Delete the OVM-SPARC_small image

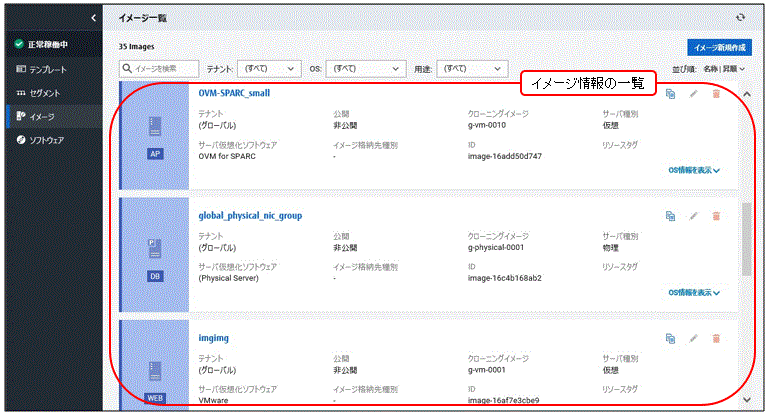click(716, 94)
